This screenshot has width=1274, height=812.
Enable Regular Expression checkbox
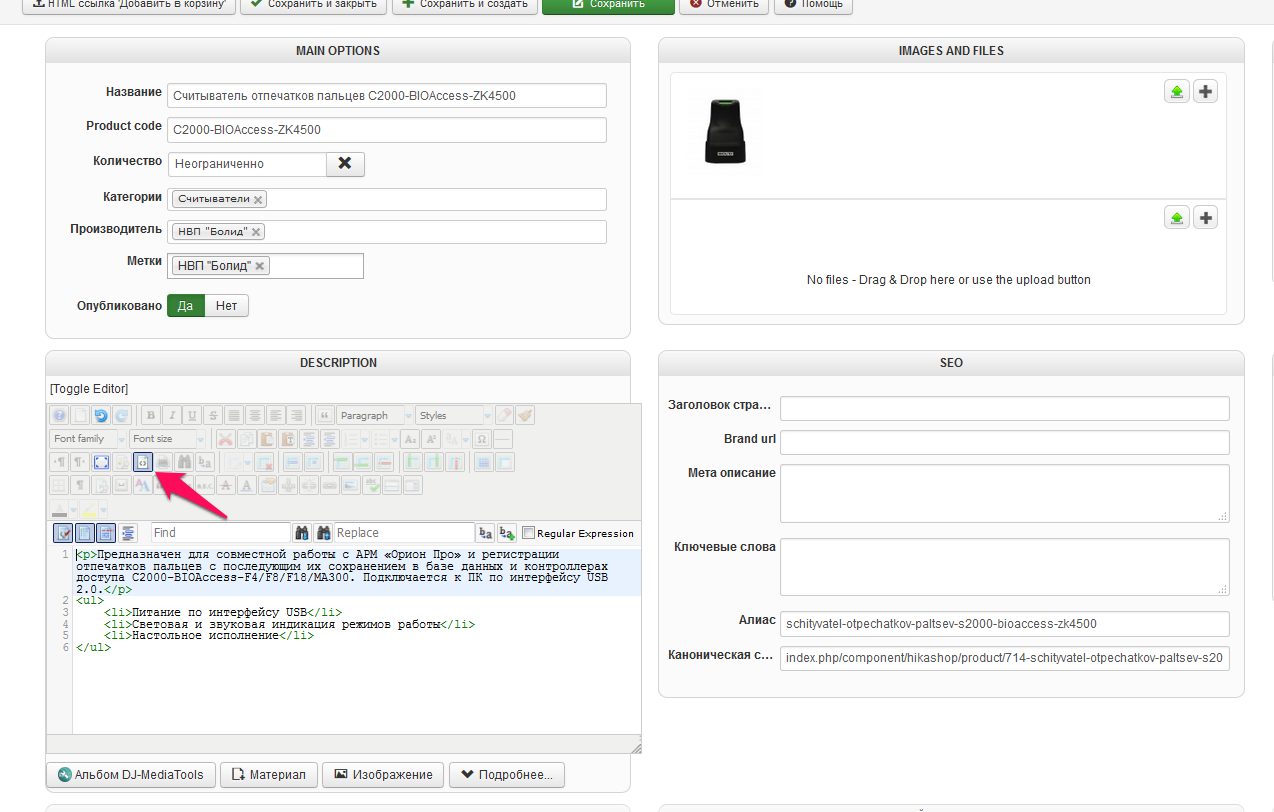click(x=528, y=533)
